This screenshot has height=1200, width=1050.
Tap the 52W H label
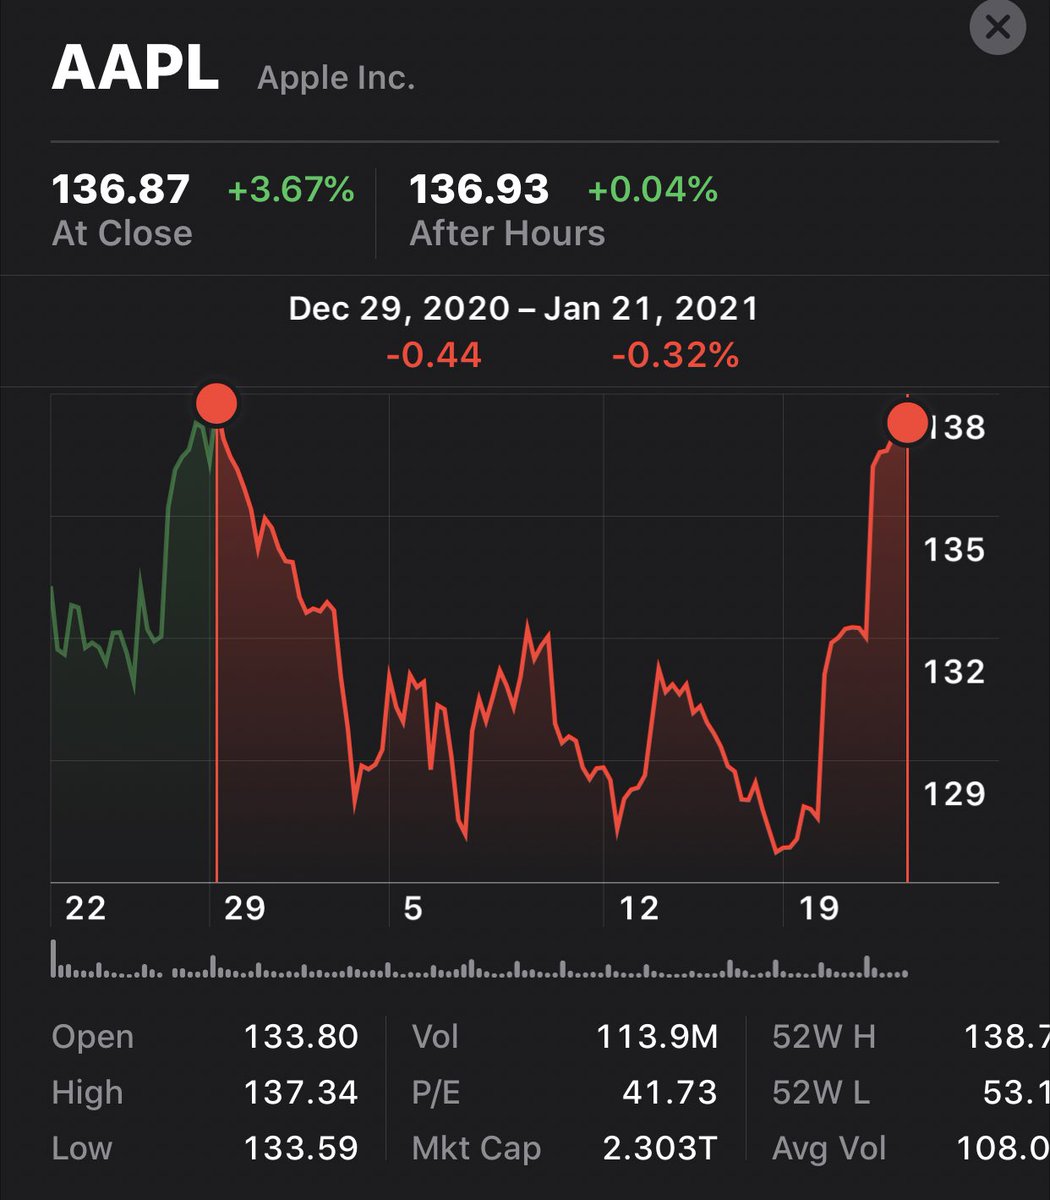(824, 1037)
